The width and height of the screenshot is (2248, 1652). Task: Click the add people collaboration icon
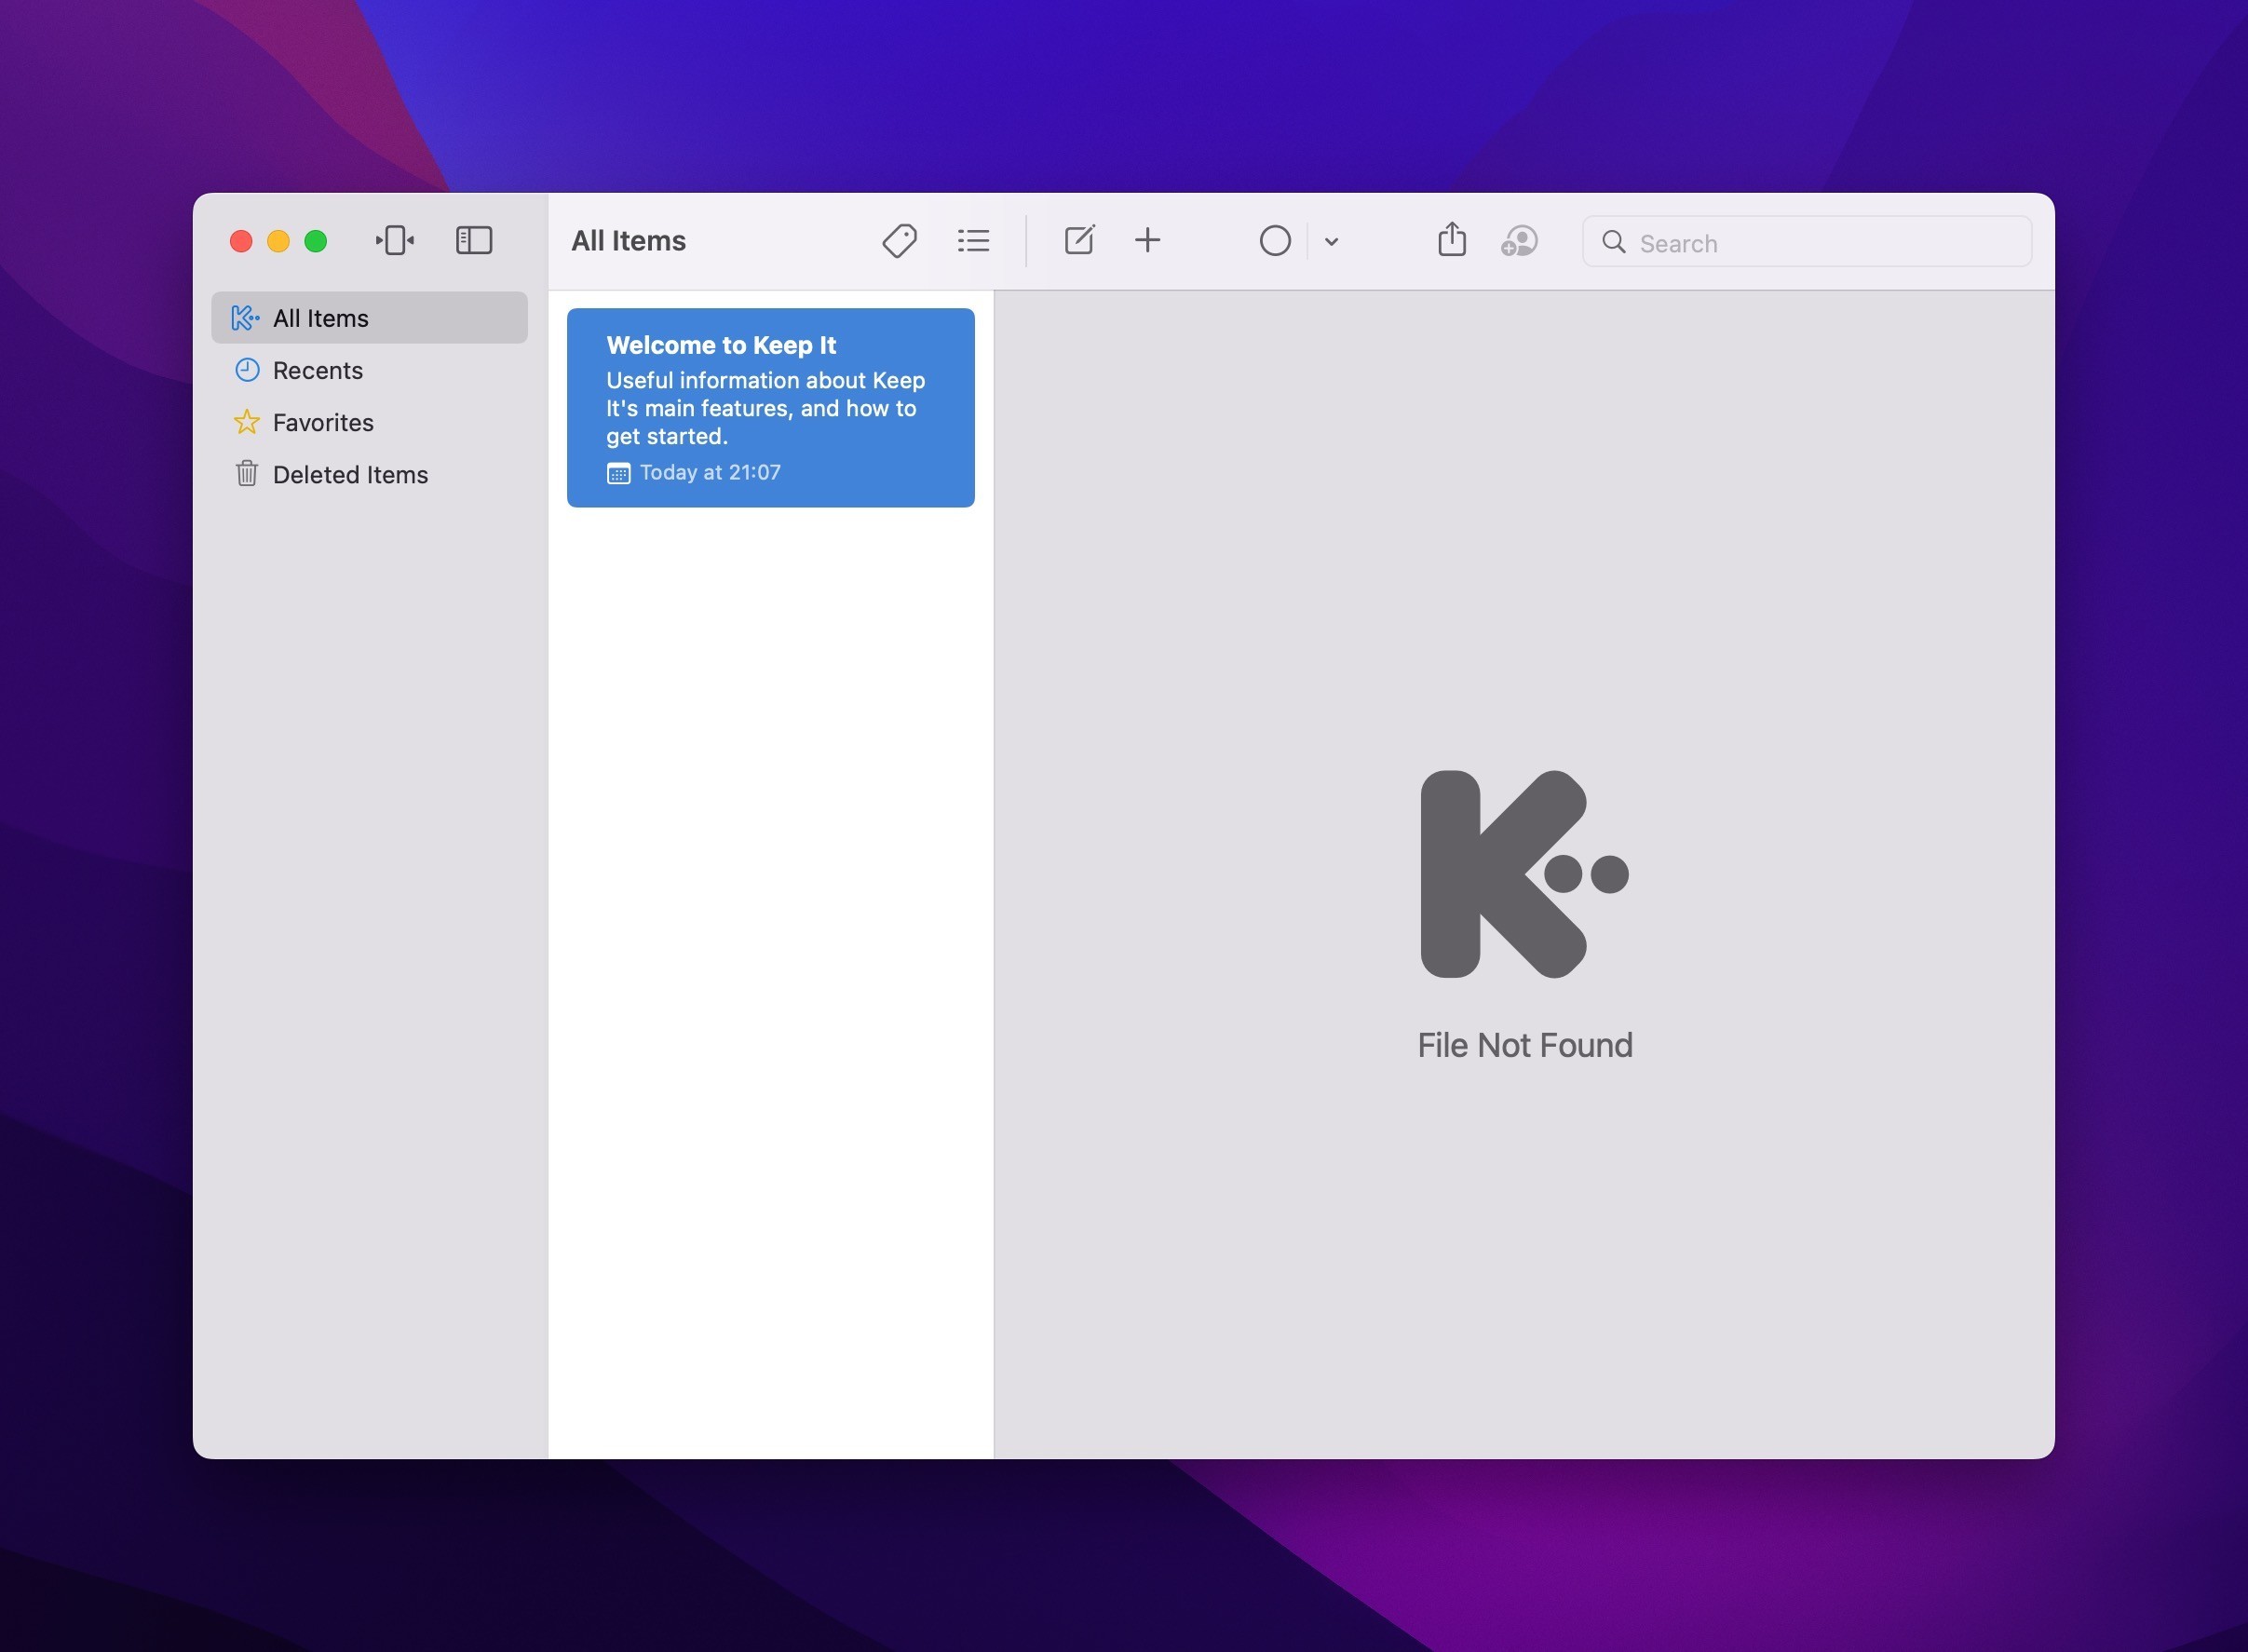tap(1518, 241)
